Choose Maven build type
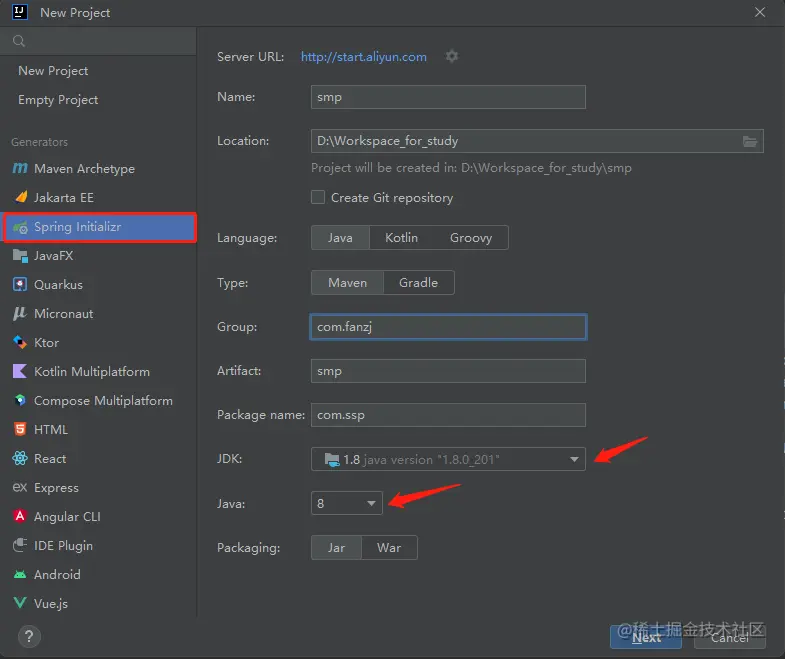 (347, 282)
